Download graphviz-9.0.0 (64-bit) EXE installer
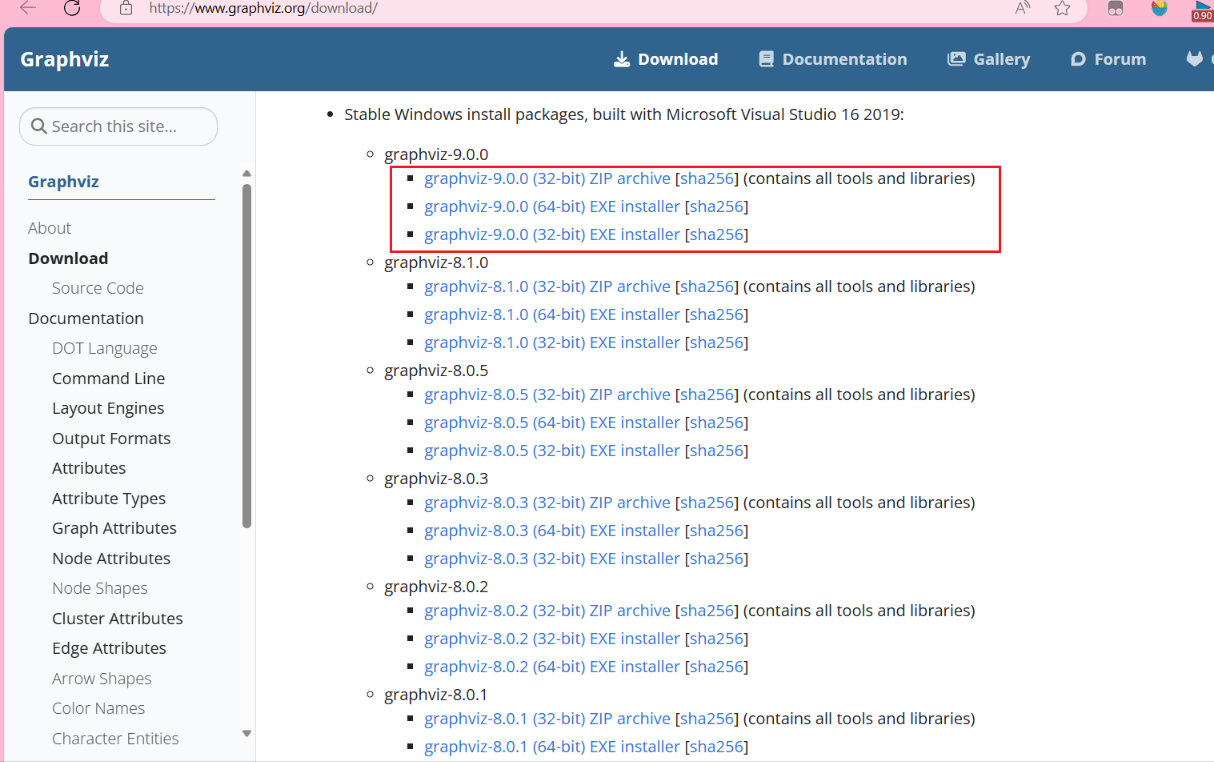 pos(552,206)
